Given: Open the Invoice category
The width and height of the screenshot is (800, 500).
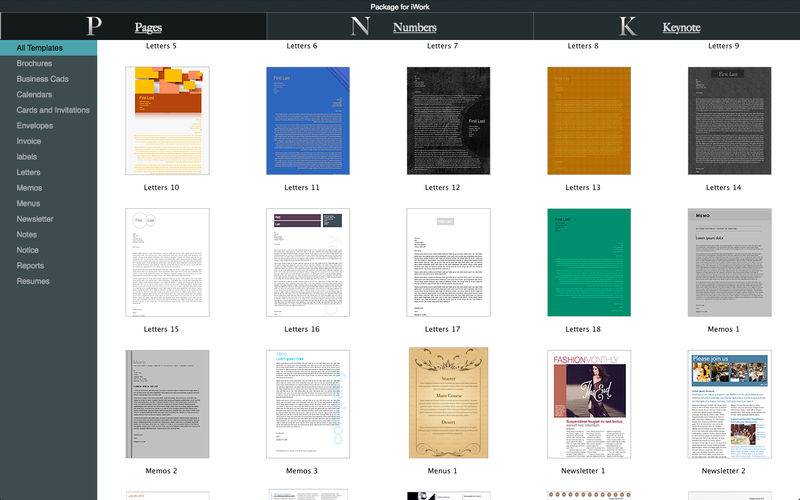Looking at the screenshot, I should pos(29,141).
